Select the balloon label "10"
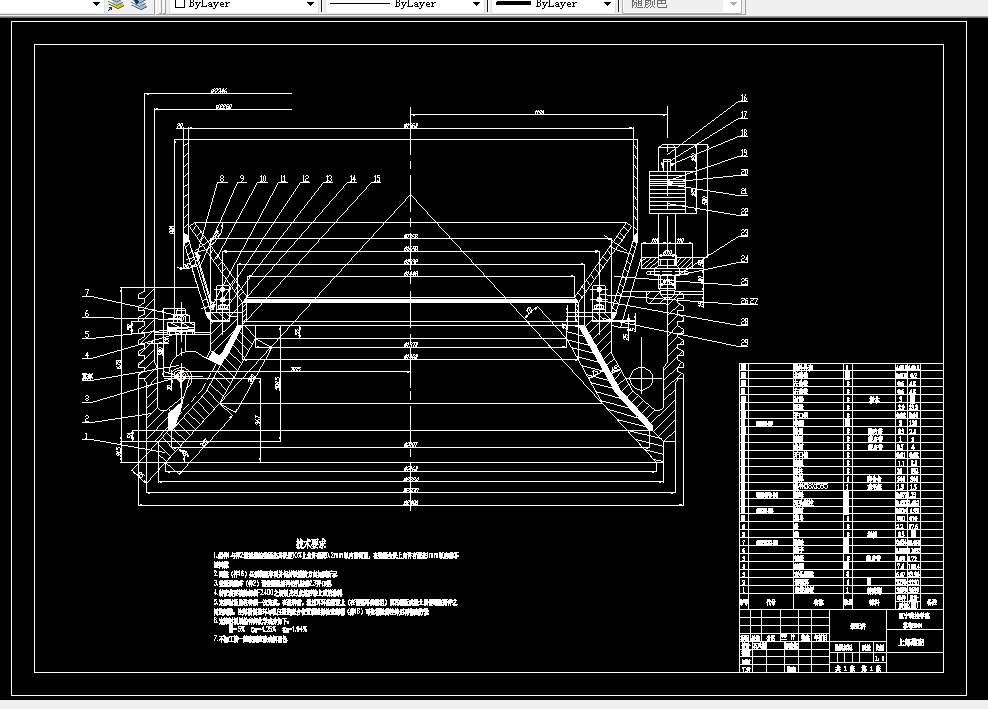The image size is (988, 709). click(263, 179)
